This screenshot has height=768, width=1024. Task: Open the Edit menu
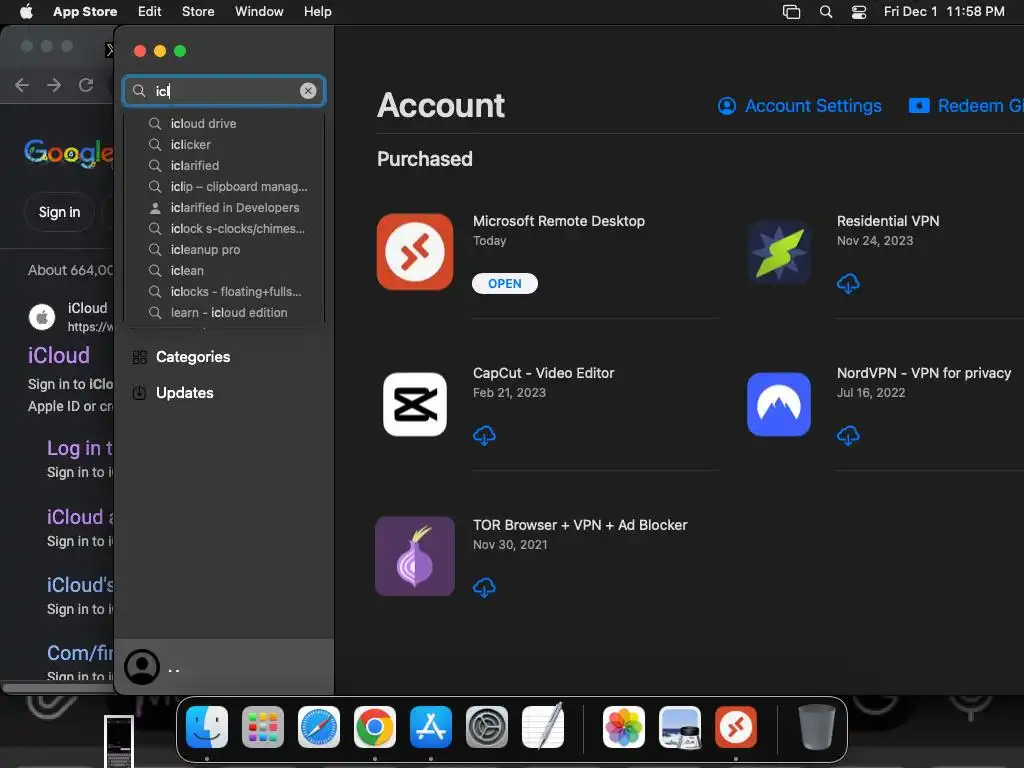pyautogui.click(x=150, y=12)
